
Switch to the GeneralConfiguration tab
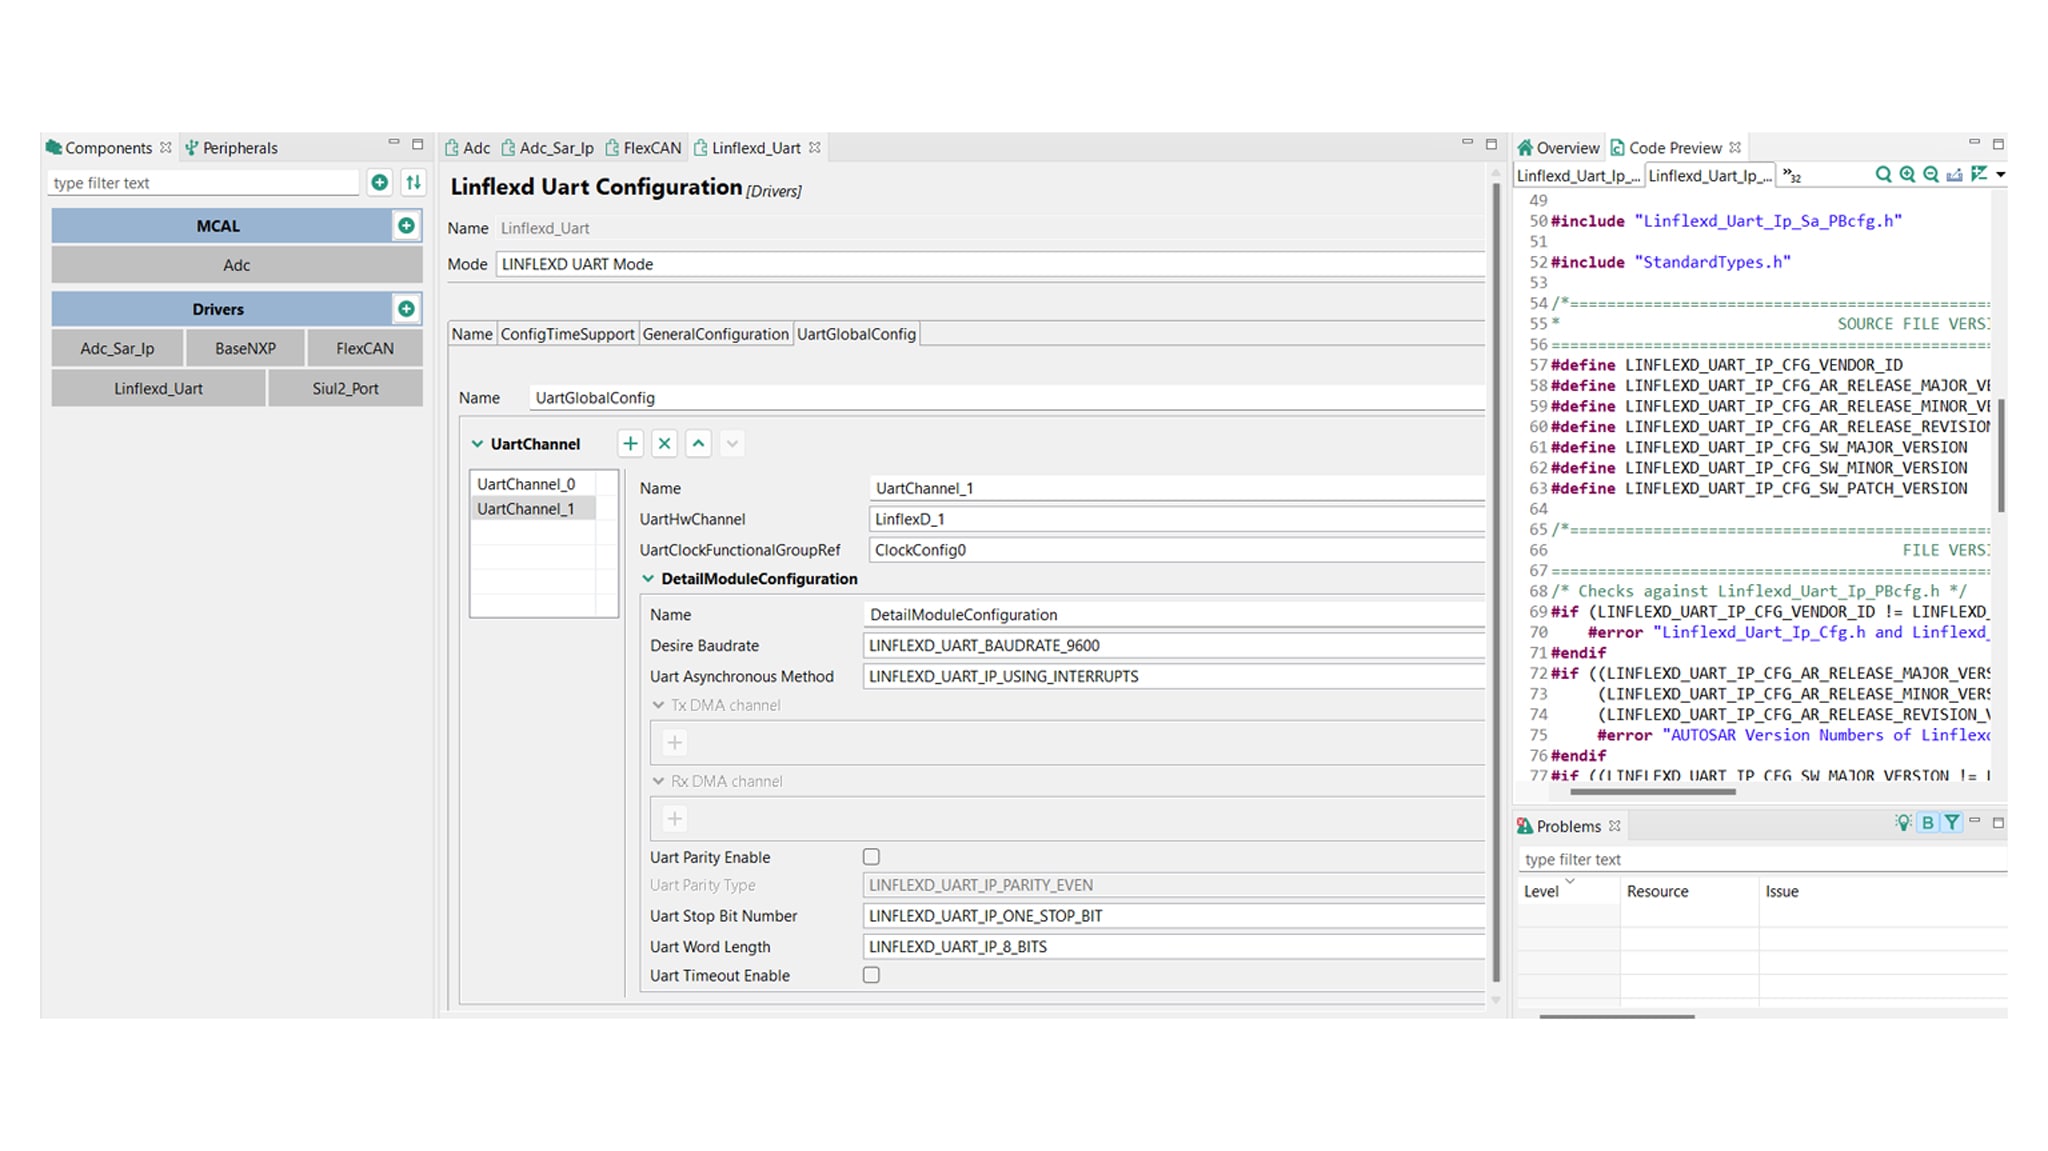715,334
